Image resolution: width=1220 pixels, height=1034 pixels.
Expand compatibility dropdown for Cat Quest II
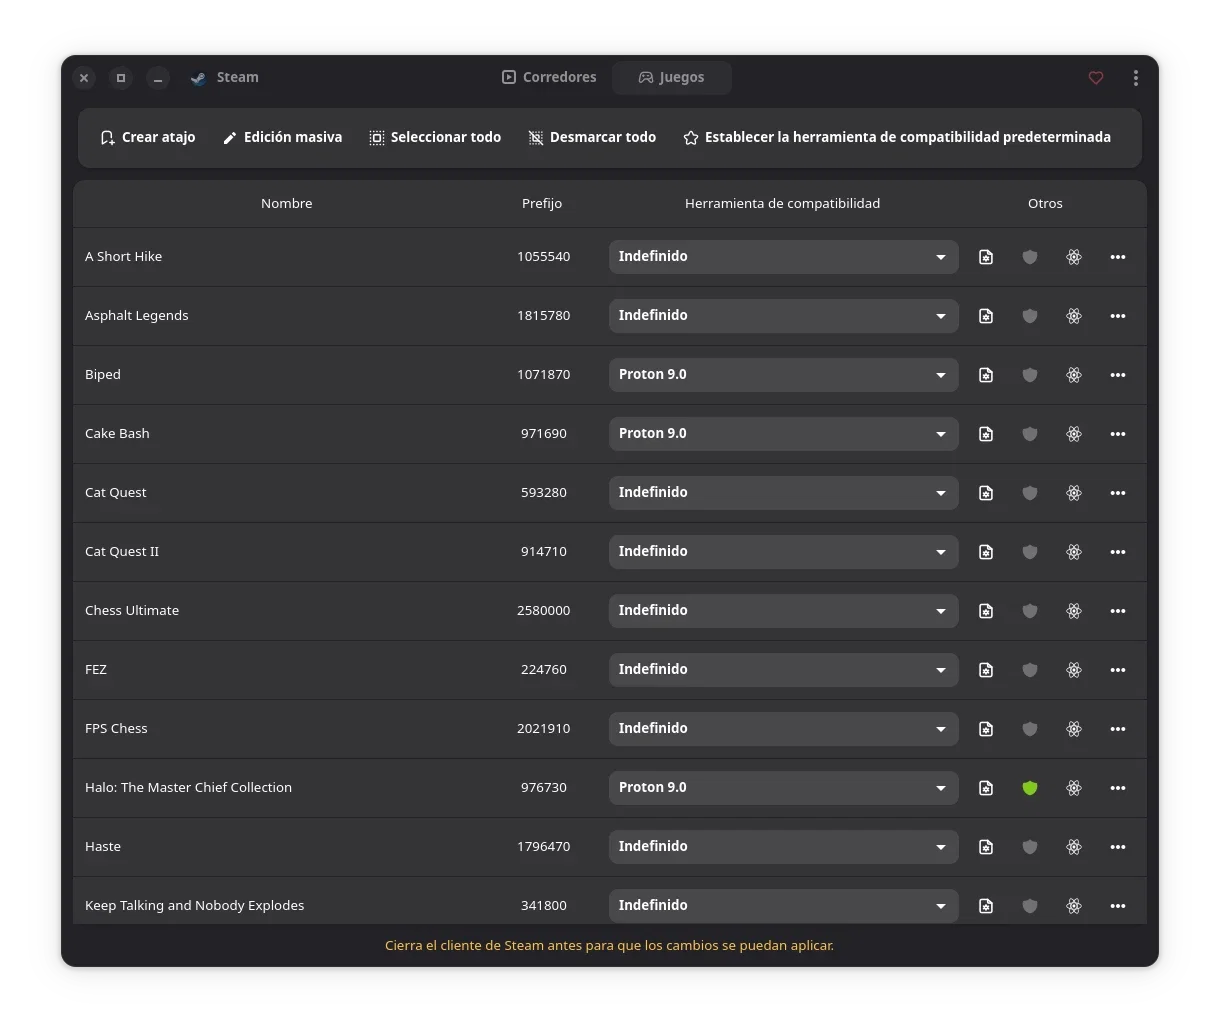783,552
